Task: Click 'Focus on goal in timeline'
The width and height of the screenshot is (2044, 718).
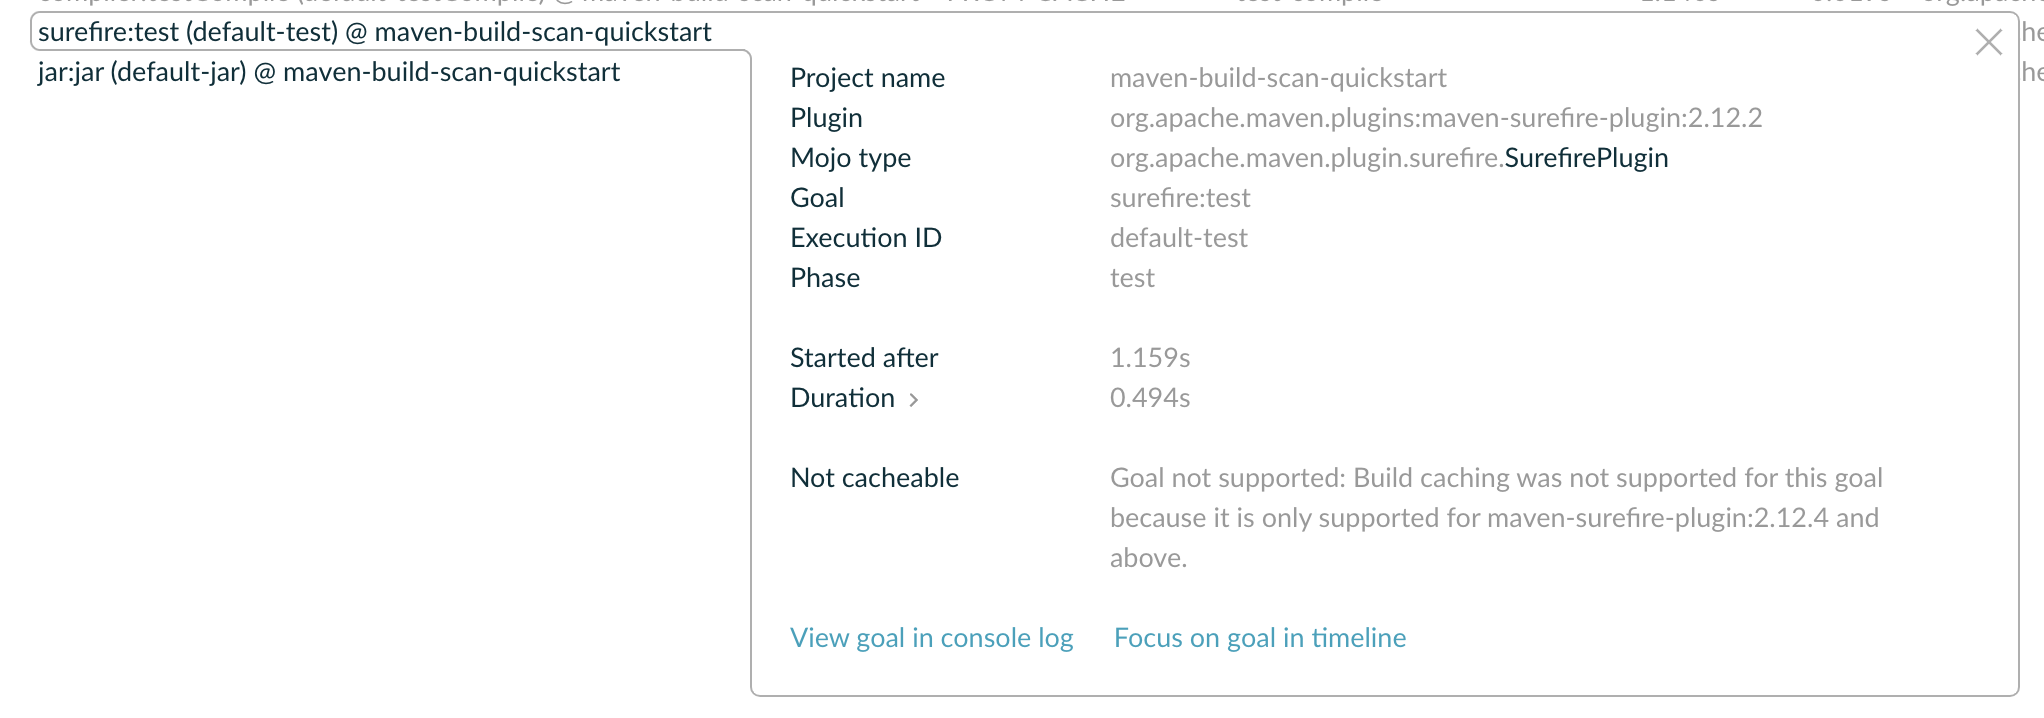Action: (x=1258, y=637)
